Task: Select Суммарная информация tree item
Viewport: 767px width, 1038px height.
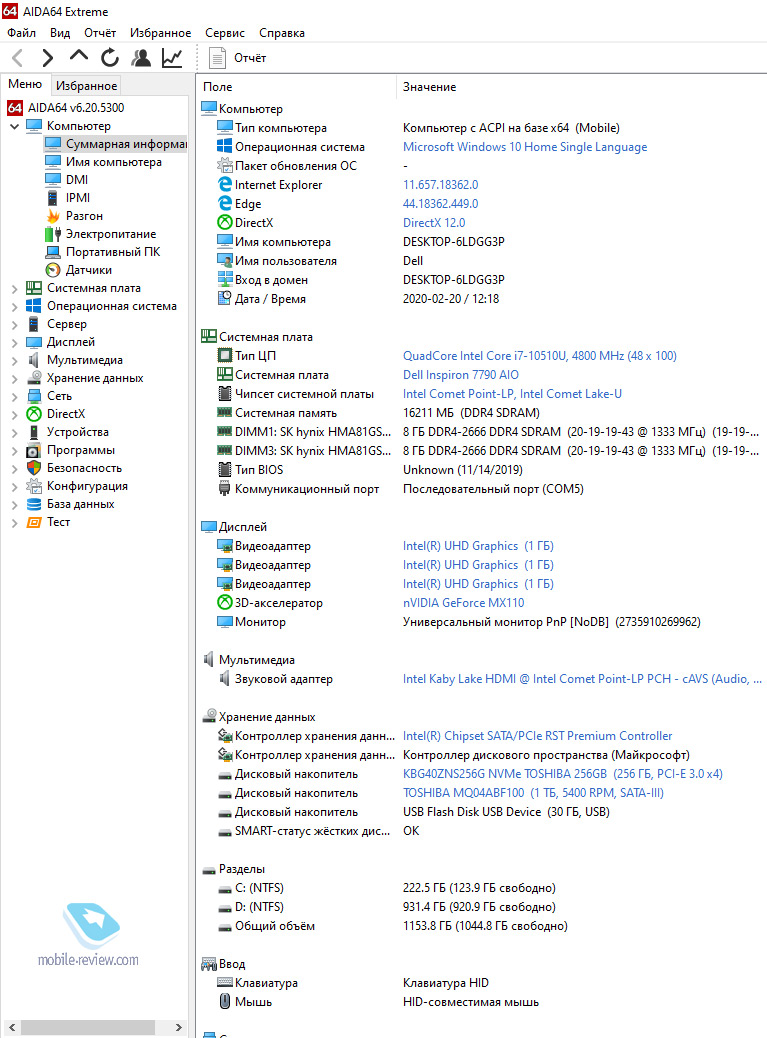Action: [117, 144]
